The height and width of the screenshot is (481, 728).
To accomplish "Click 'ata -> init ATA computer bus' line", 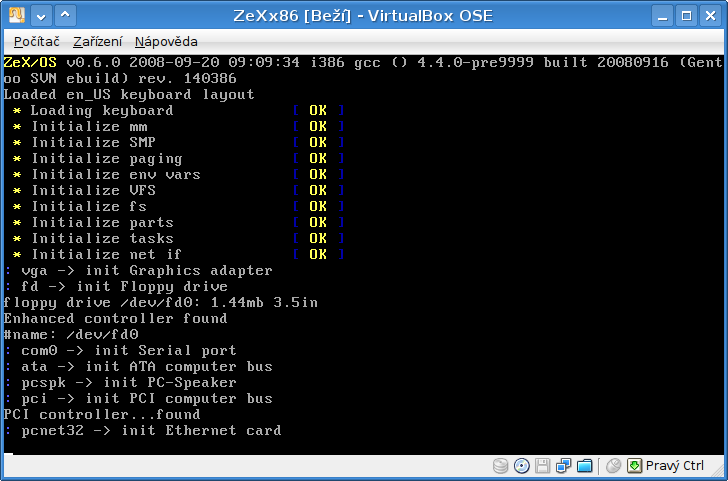I will pos(138,367).
